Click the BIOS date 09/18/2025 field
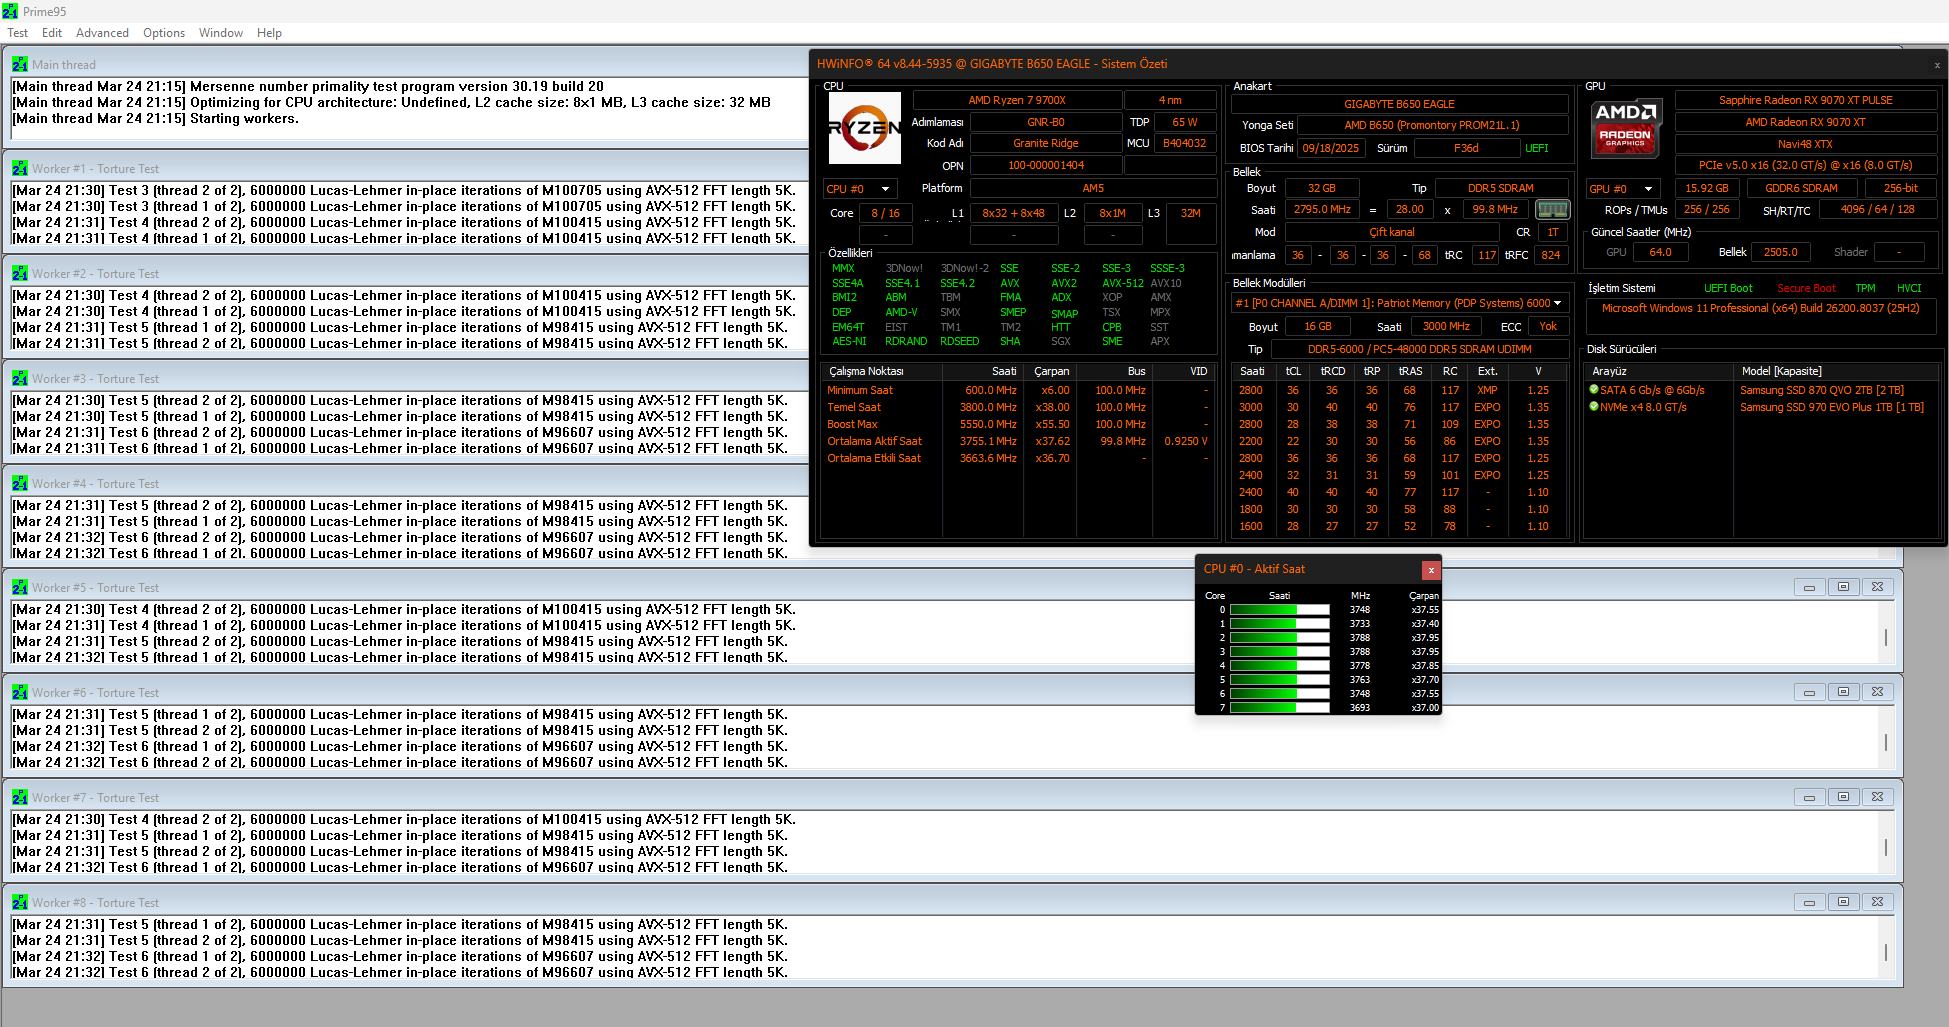Image resolution: width=1949 pixels, height=1027 pixels. coord(1330,148)
